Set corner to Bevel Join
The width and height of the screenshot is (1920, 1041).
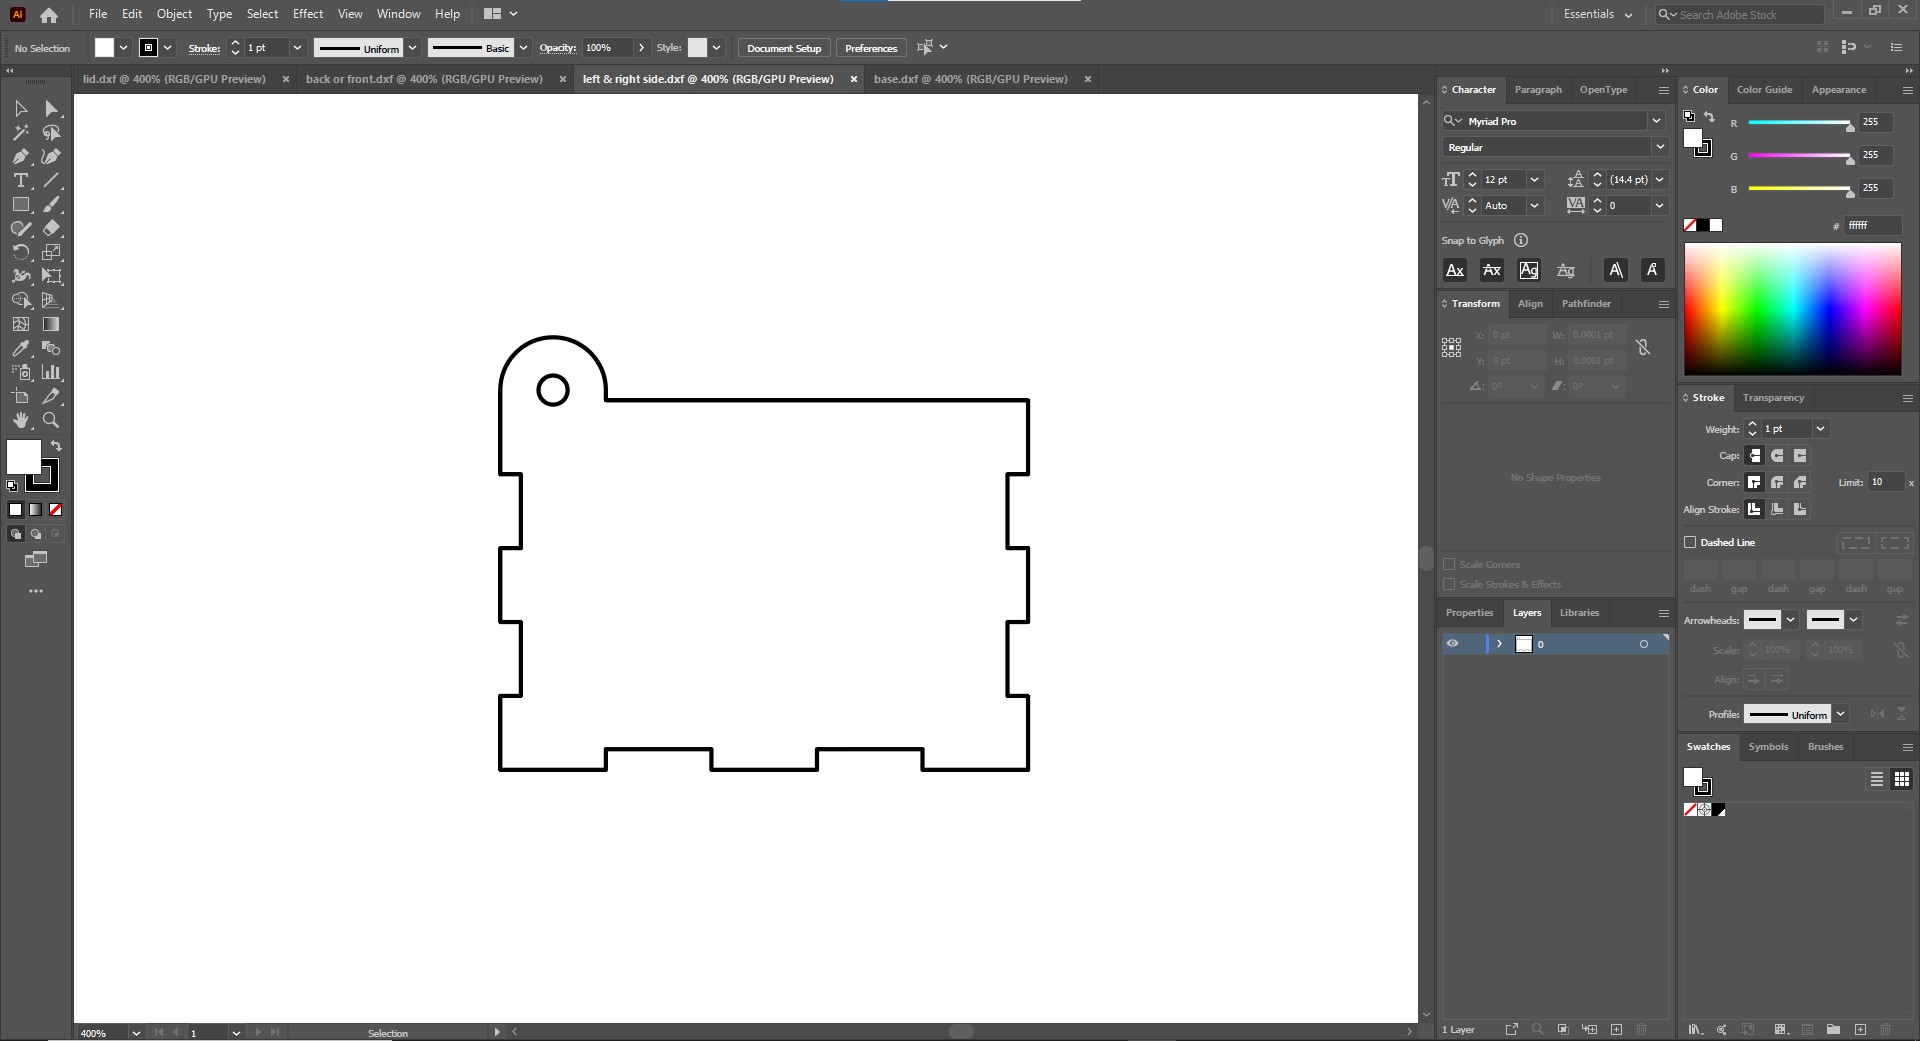point(1800,483)
